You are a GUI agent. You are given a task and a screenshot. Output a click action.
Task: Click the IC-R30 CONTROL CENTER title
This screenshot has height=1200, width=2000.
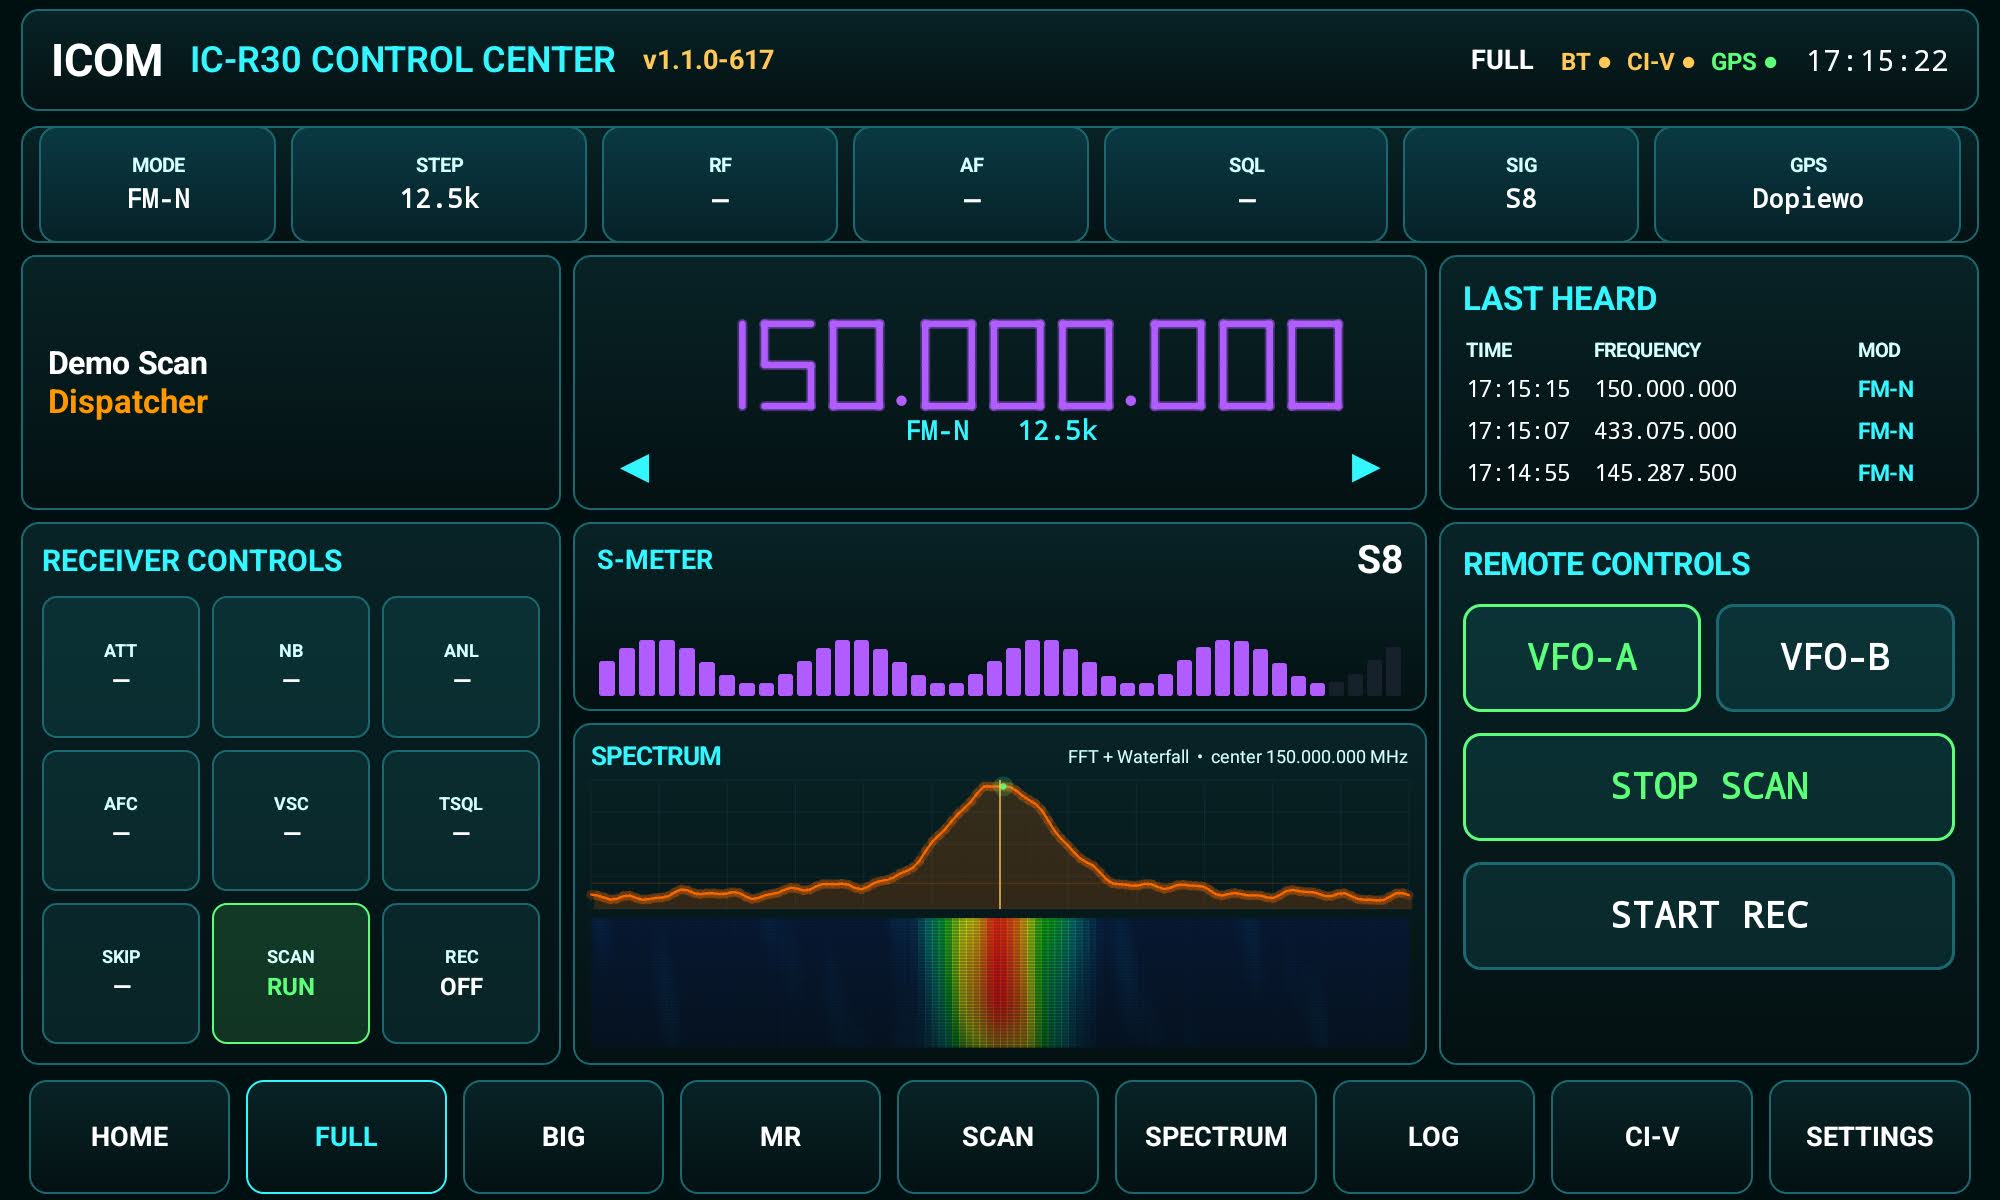(x=402, y=60)
